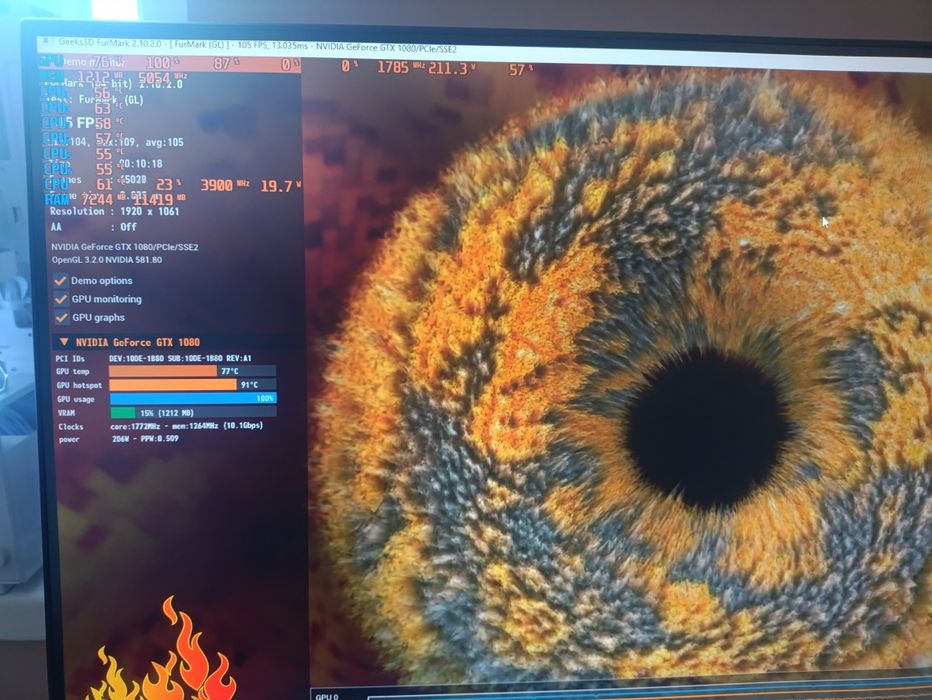This screenshot has width=932, height=700.
Task: Click the 'DEV:10DE-1B80 SUB:10DE-1B80 REV:A1' value
Action: (180, 358)
